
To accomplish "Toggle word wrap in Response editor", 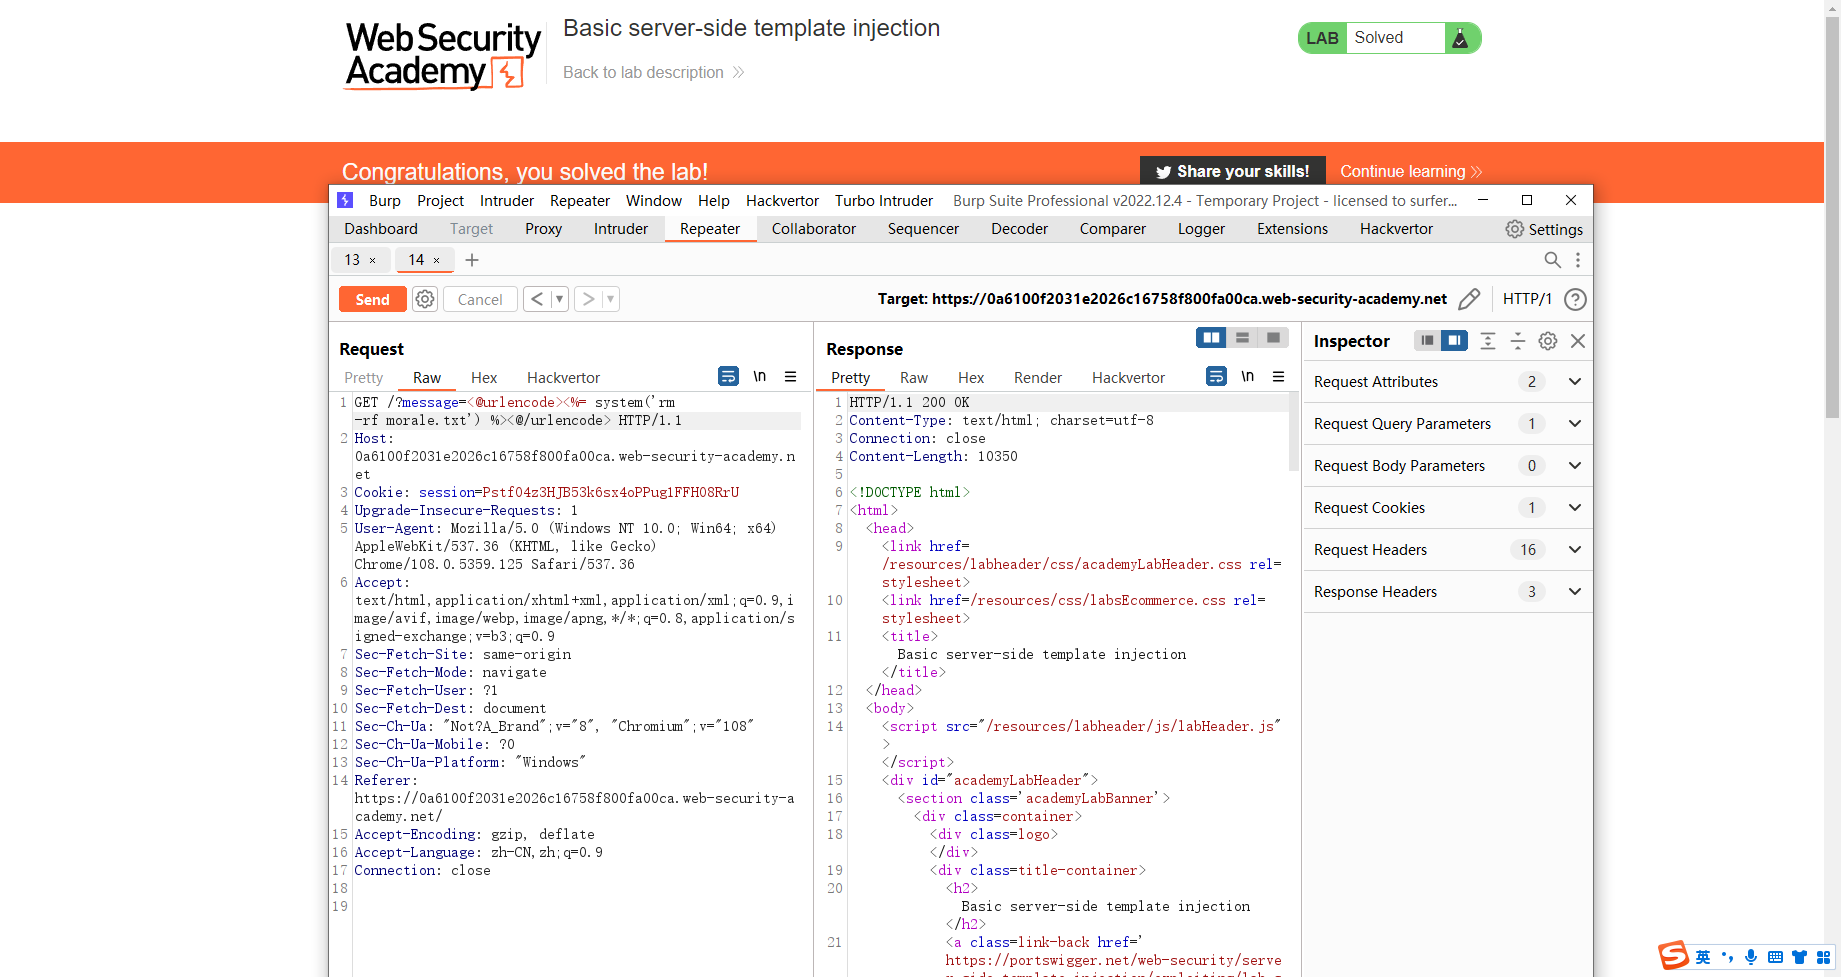I will (x=1216, y=376).
